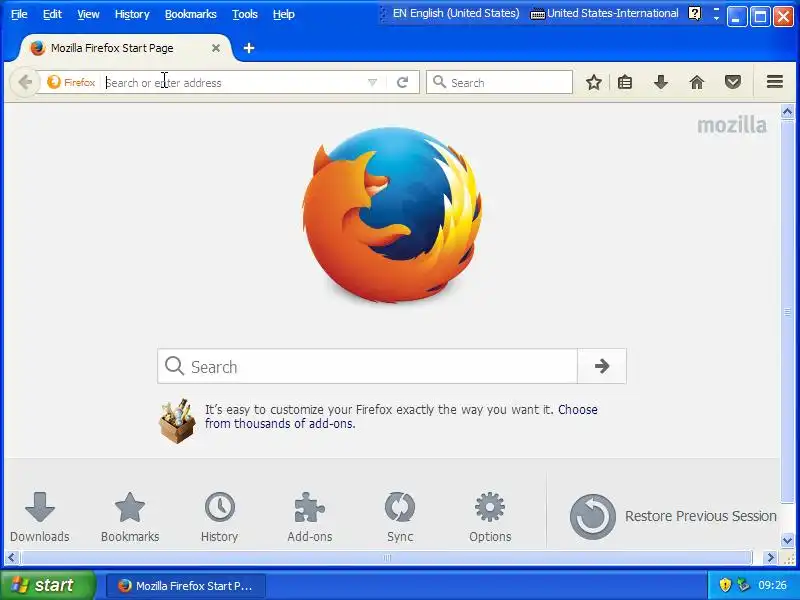Viewport: 800px width, 600px height.
Task: Click the Back navigation arrow
Action: pos(24,82)
